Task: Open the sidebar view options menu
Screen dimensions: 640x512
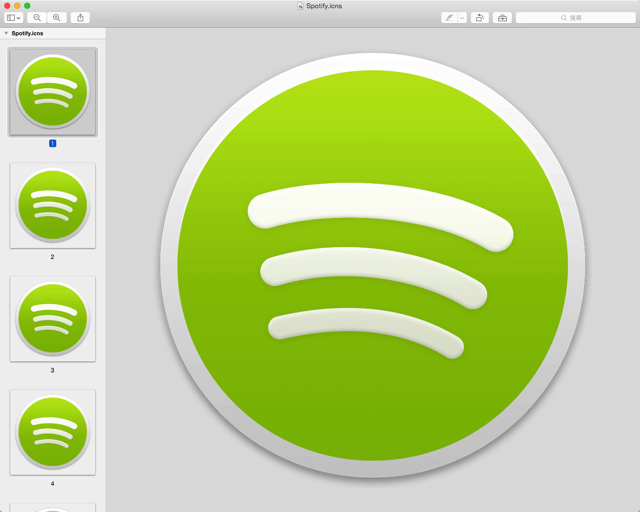Action: (14, 18)
